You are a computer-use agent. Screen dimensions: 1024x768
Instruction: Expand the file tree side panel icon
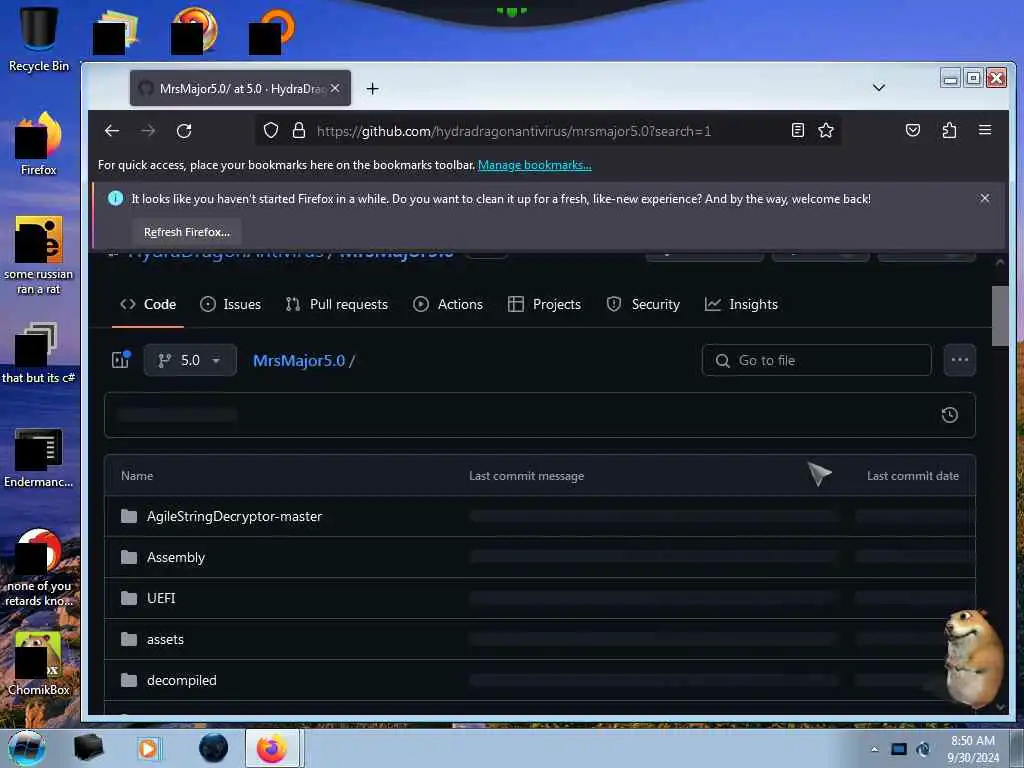[x=121, y=360]
